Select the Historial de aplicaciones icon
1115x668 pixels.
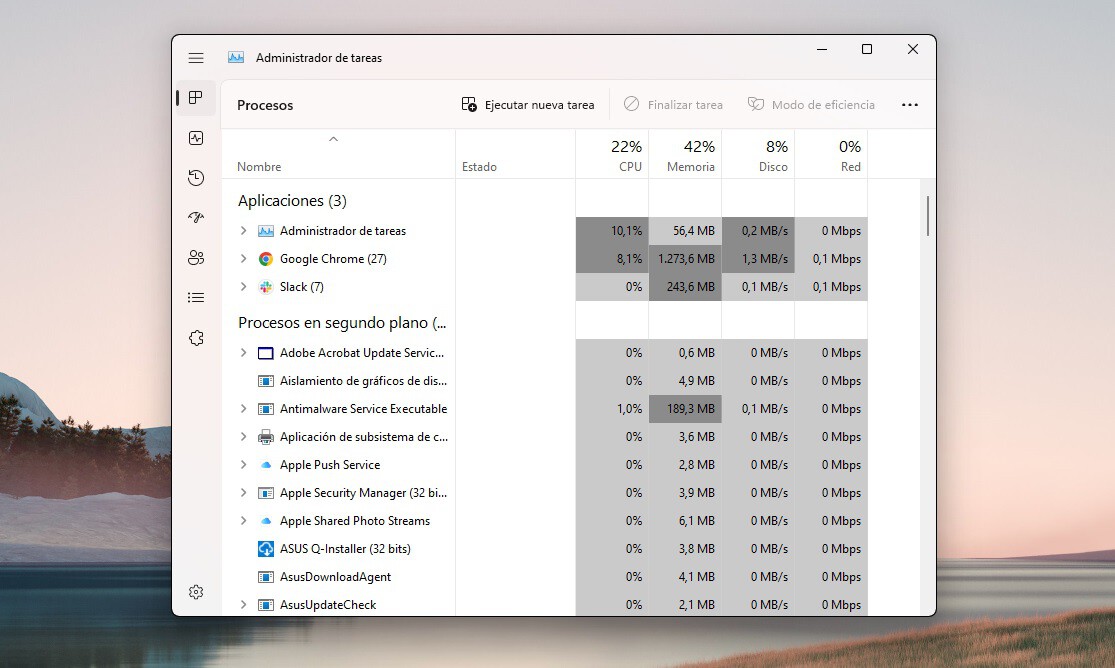coord(196,177)
